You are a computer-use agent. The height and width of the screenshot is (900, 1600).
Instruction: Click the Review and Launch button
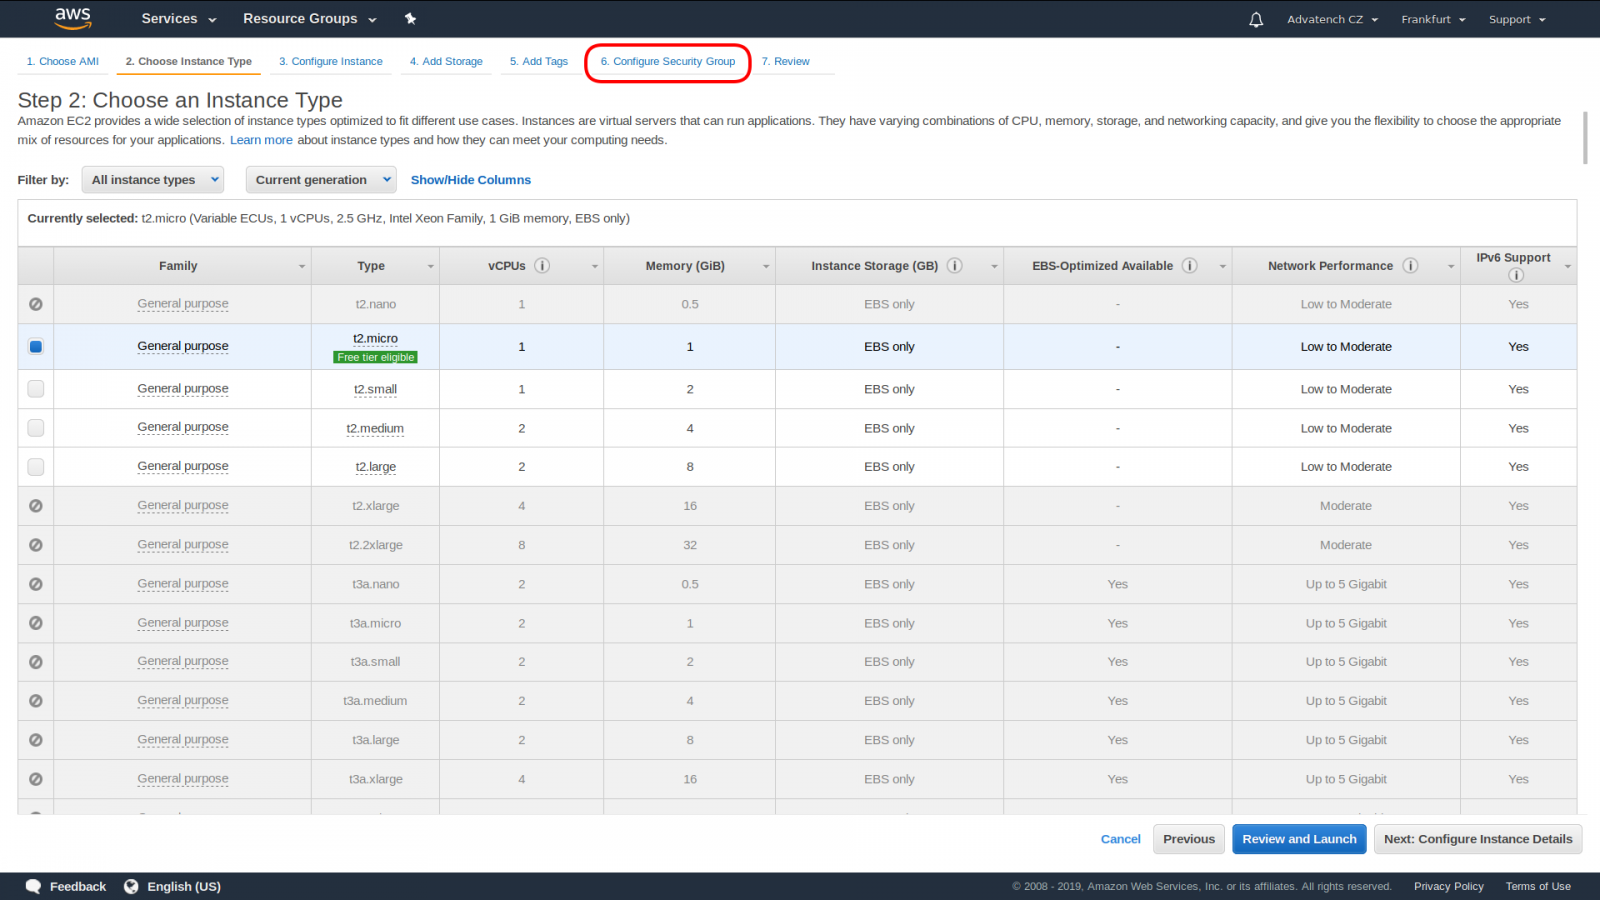(1299, 839)
